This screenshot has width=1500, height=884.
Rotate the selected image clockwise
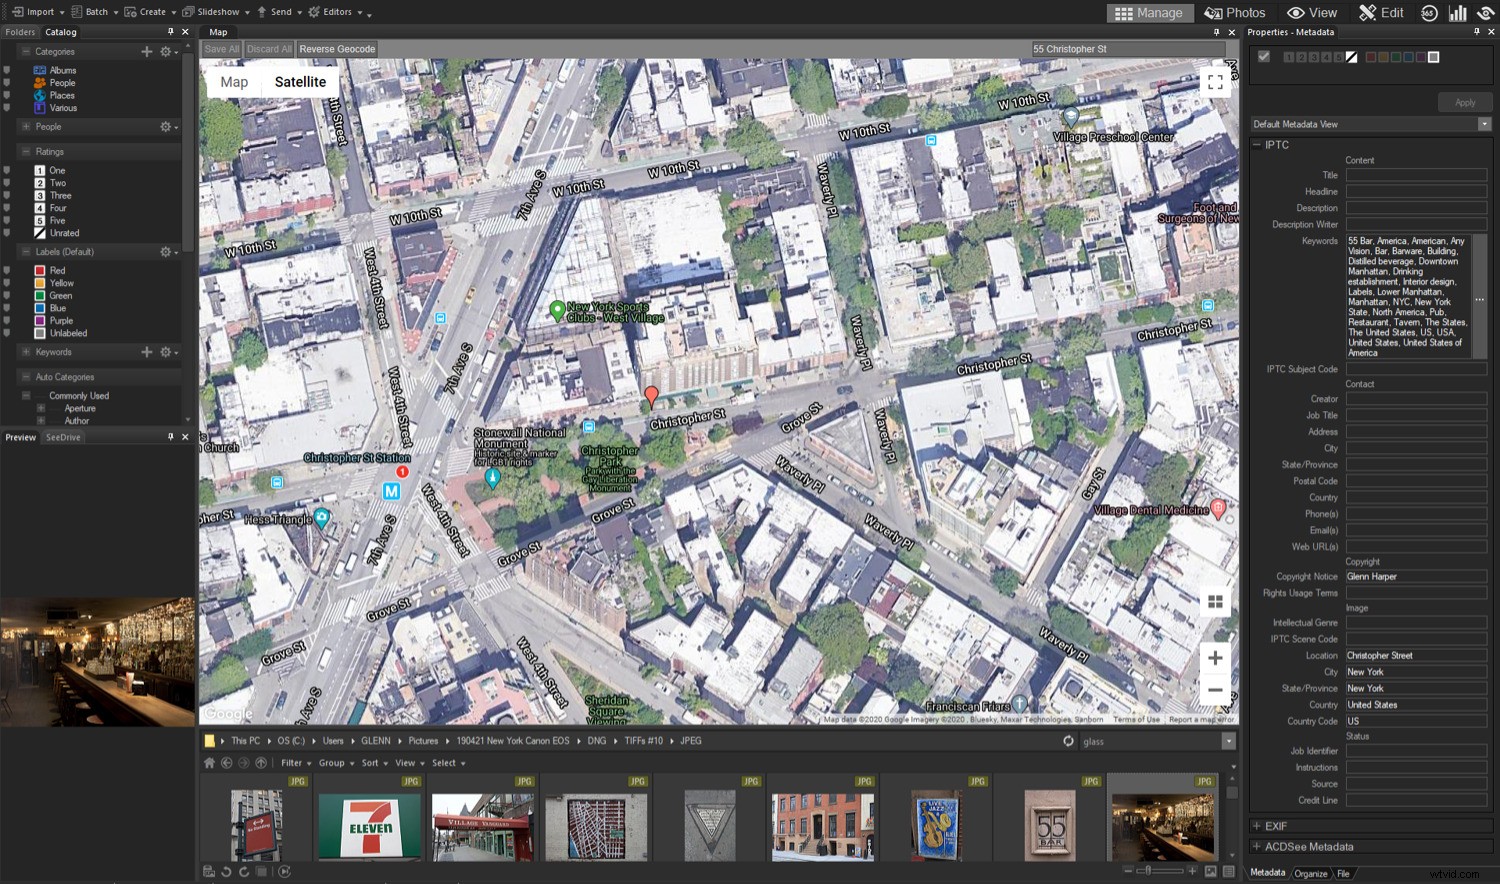tap(244, 872)
